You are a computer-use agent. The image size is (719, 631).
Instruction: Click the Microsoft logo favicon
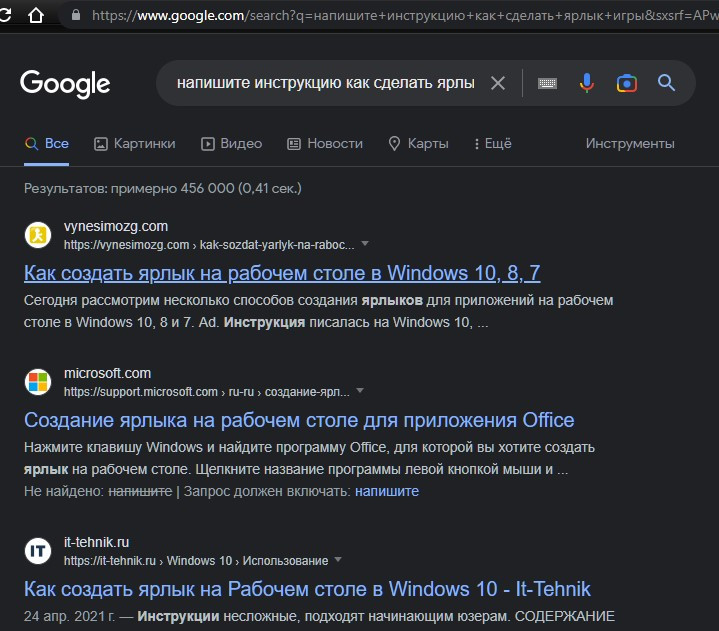pos(37,382)
